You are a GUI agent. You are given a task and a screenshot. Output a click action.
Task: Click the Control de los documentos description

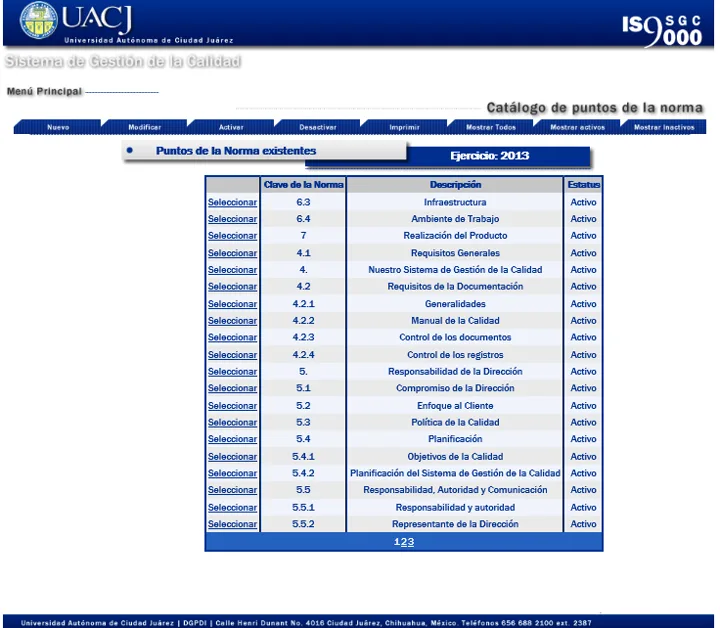pos(455,337)
